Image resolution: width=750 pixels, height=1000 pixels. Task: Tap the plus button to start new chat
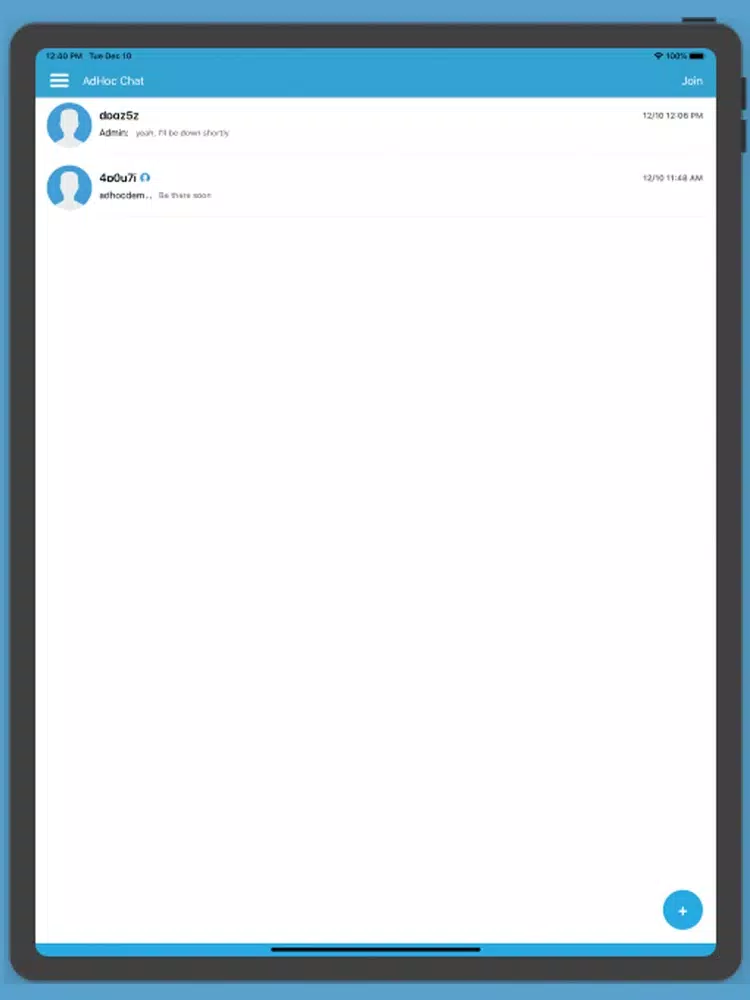[x=682, y=910]
